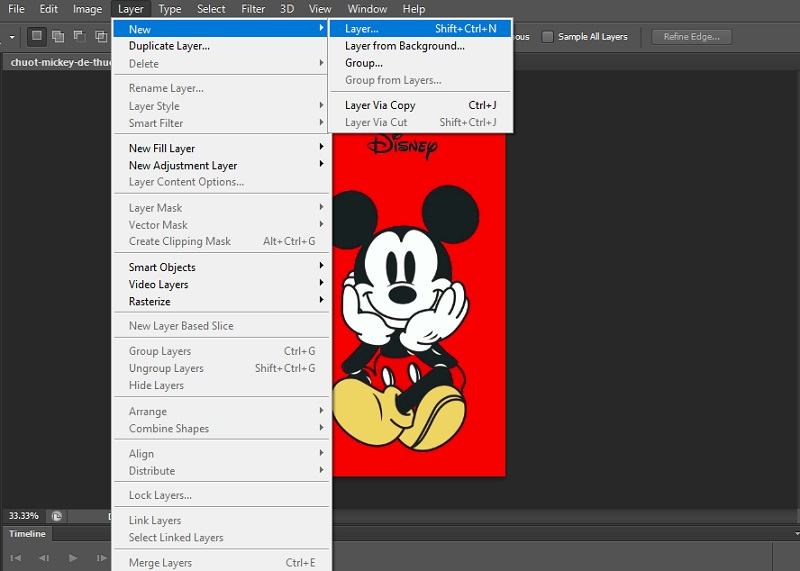Go to first frame in Timeline
This screenshot has height=571, width=800.
[x=15, y=558]
